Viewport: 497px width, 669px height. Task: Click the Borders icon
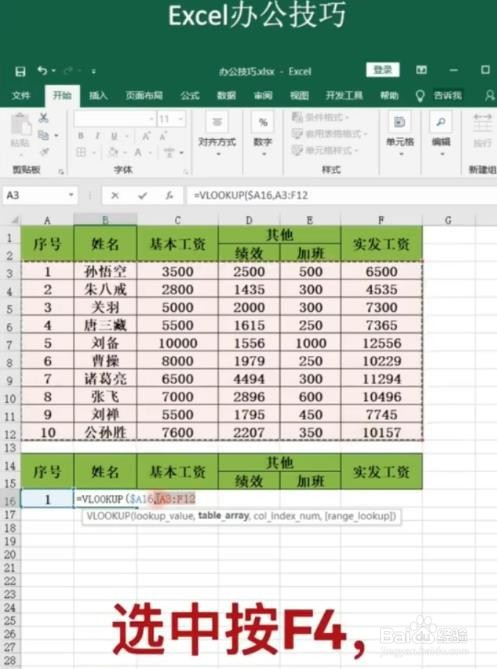click(81, 152)
